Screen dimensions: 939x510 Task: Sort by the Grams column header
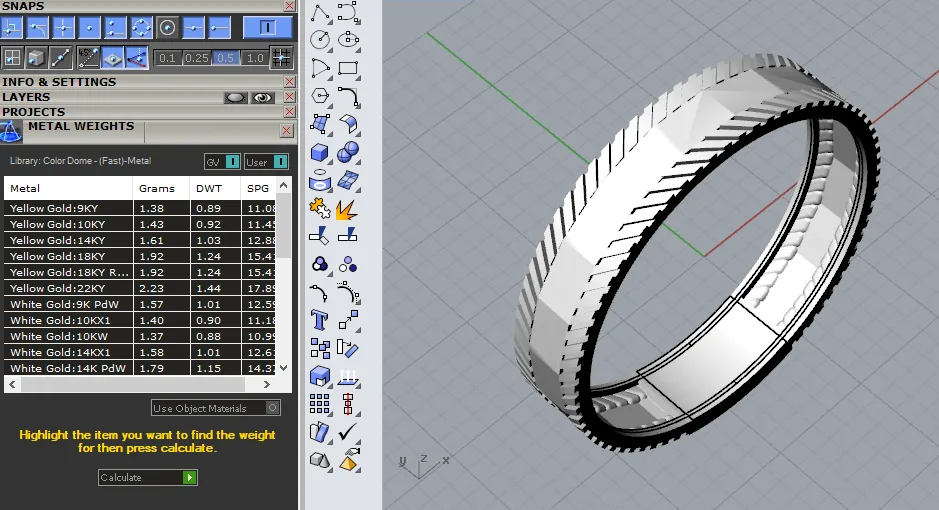click(x=160, y=188)
